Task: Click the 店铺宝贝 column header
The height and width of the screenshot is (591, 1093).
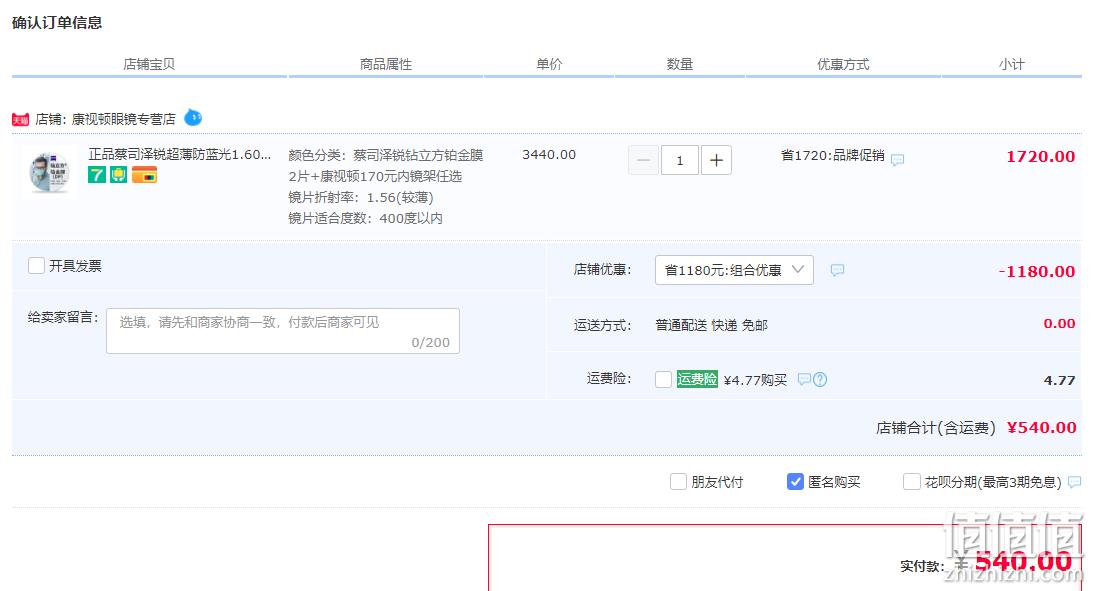Action: coord(149,64)
